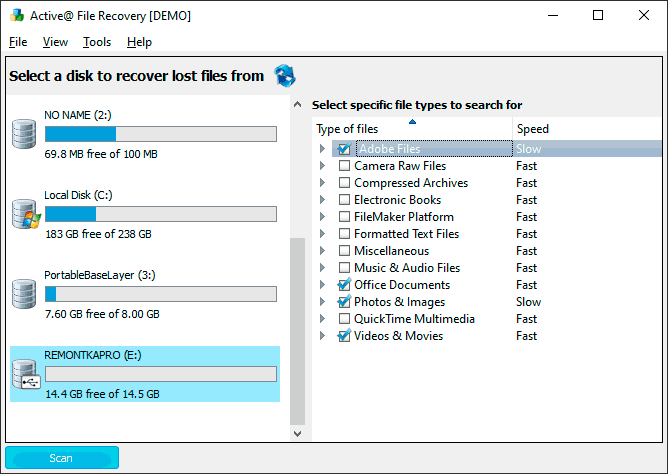
Task: Expand the Formatted Text Files node
Action: tap(322, 234)
